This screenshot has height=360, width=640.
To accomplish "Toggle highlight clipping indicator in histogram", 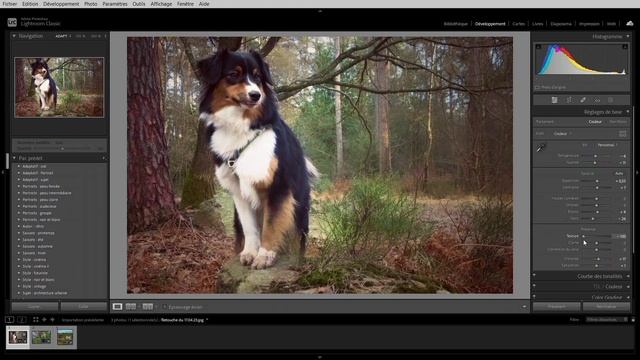I will [x=625, y=47].
